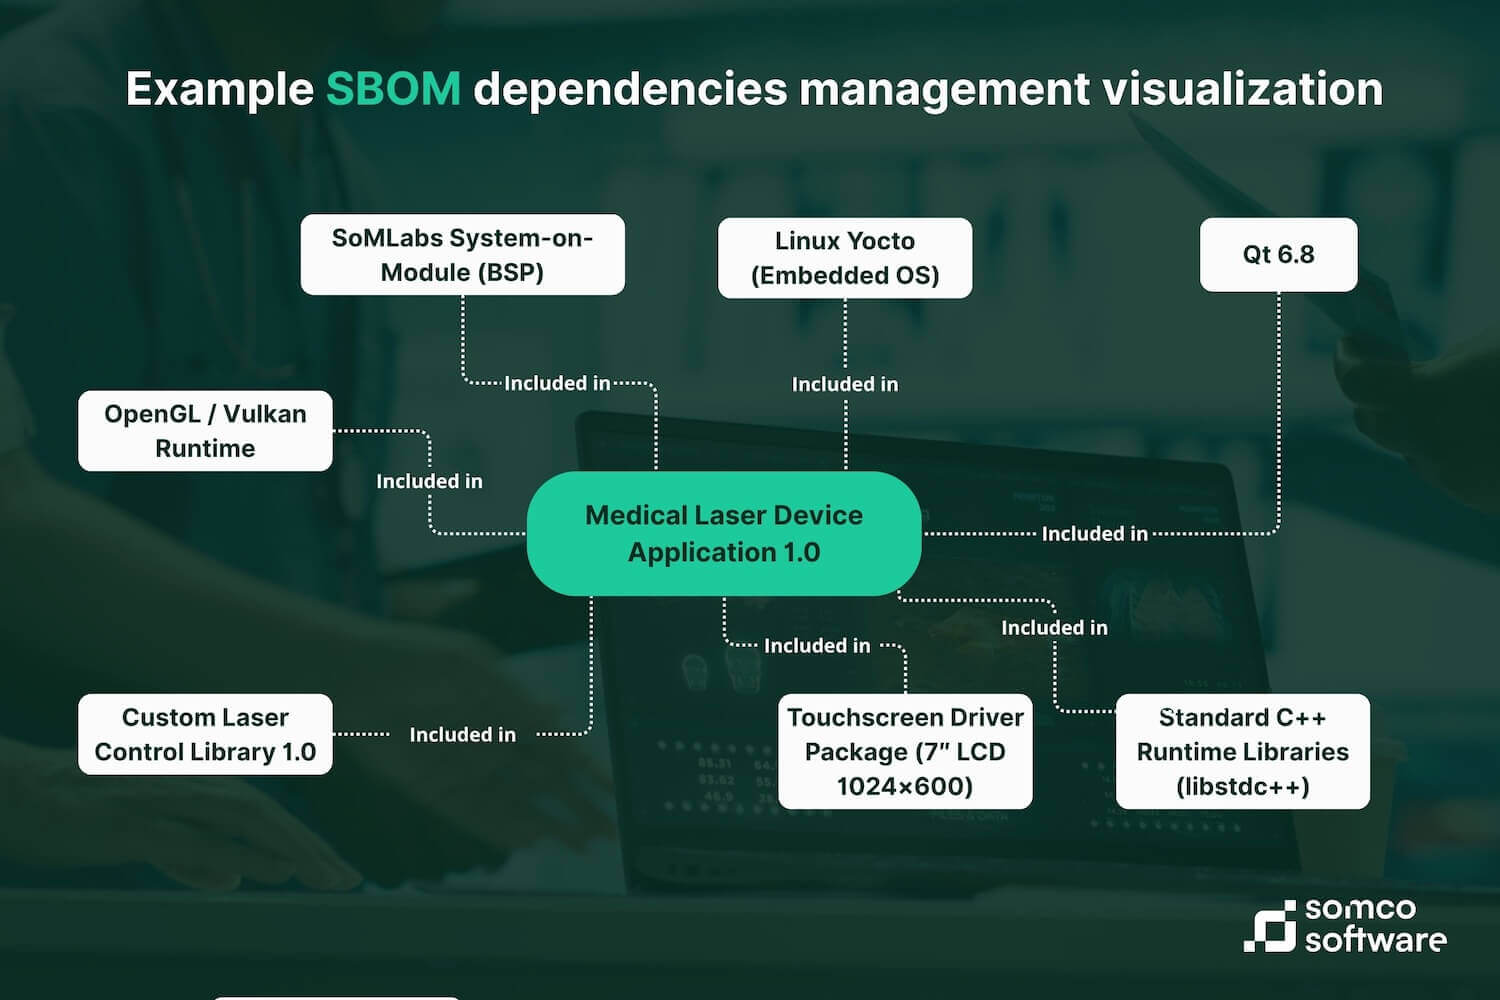Image resolution: width=1500 pixels, height=1000 pixels.
Task: Expand the Standard C++ Runtime Libraries node
Action: click(1243, 751)
